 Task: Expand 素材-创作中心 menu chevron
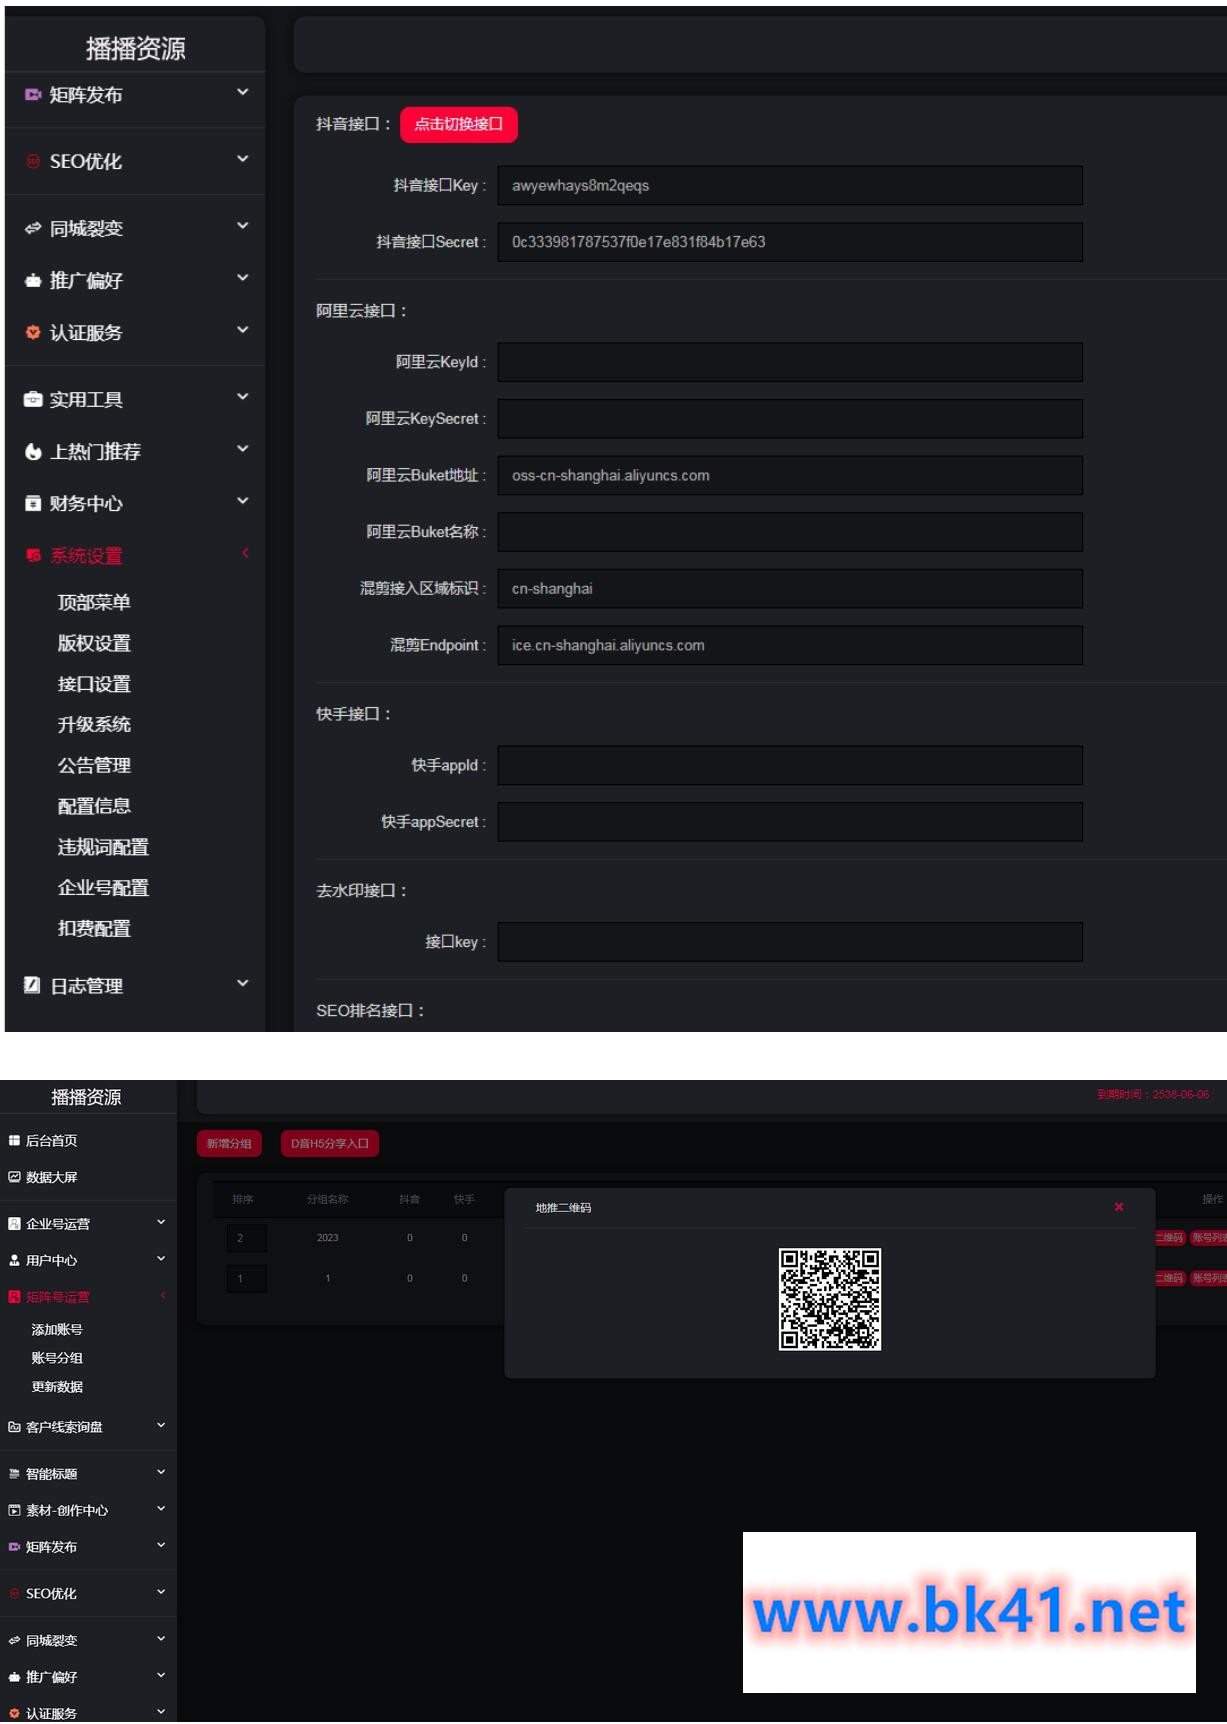click(161, 1509)
